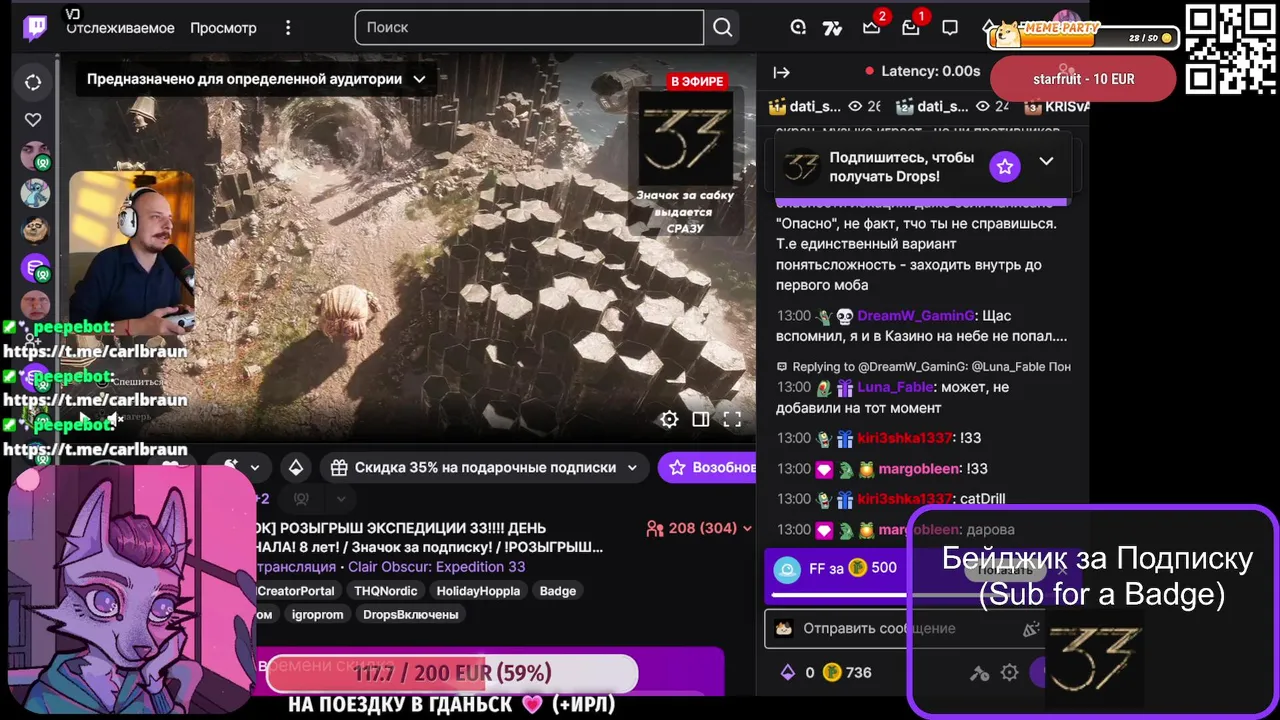Viewport: 1280px width, 720px height.
Task: Open whispers speech bubble icon
Action: click(950, 28)
